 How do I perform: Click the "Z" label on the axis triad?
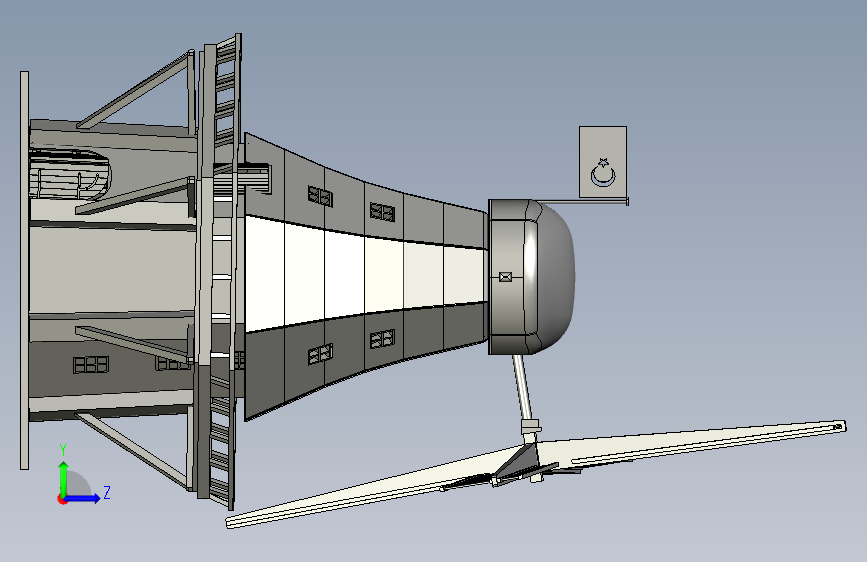[107, 492]
